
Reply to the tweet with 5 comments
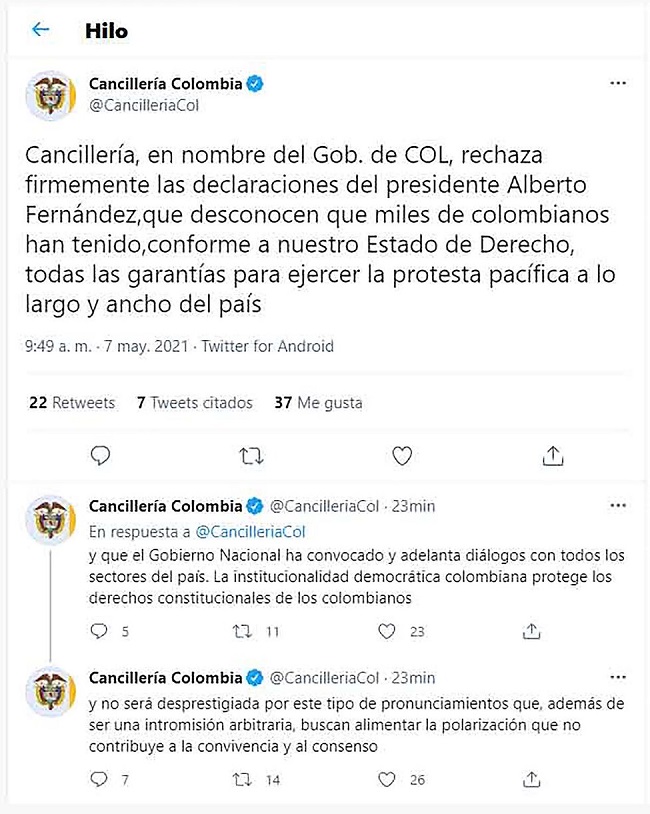coord(99,631)
